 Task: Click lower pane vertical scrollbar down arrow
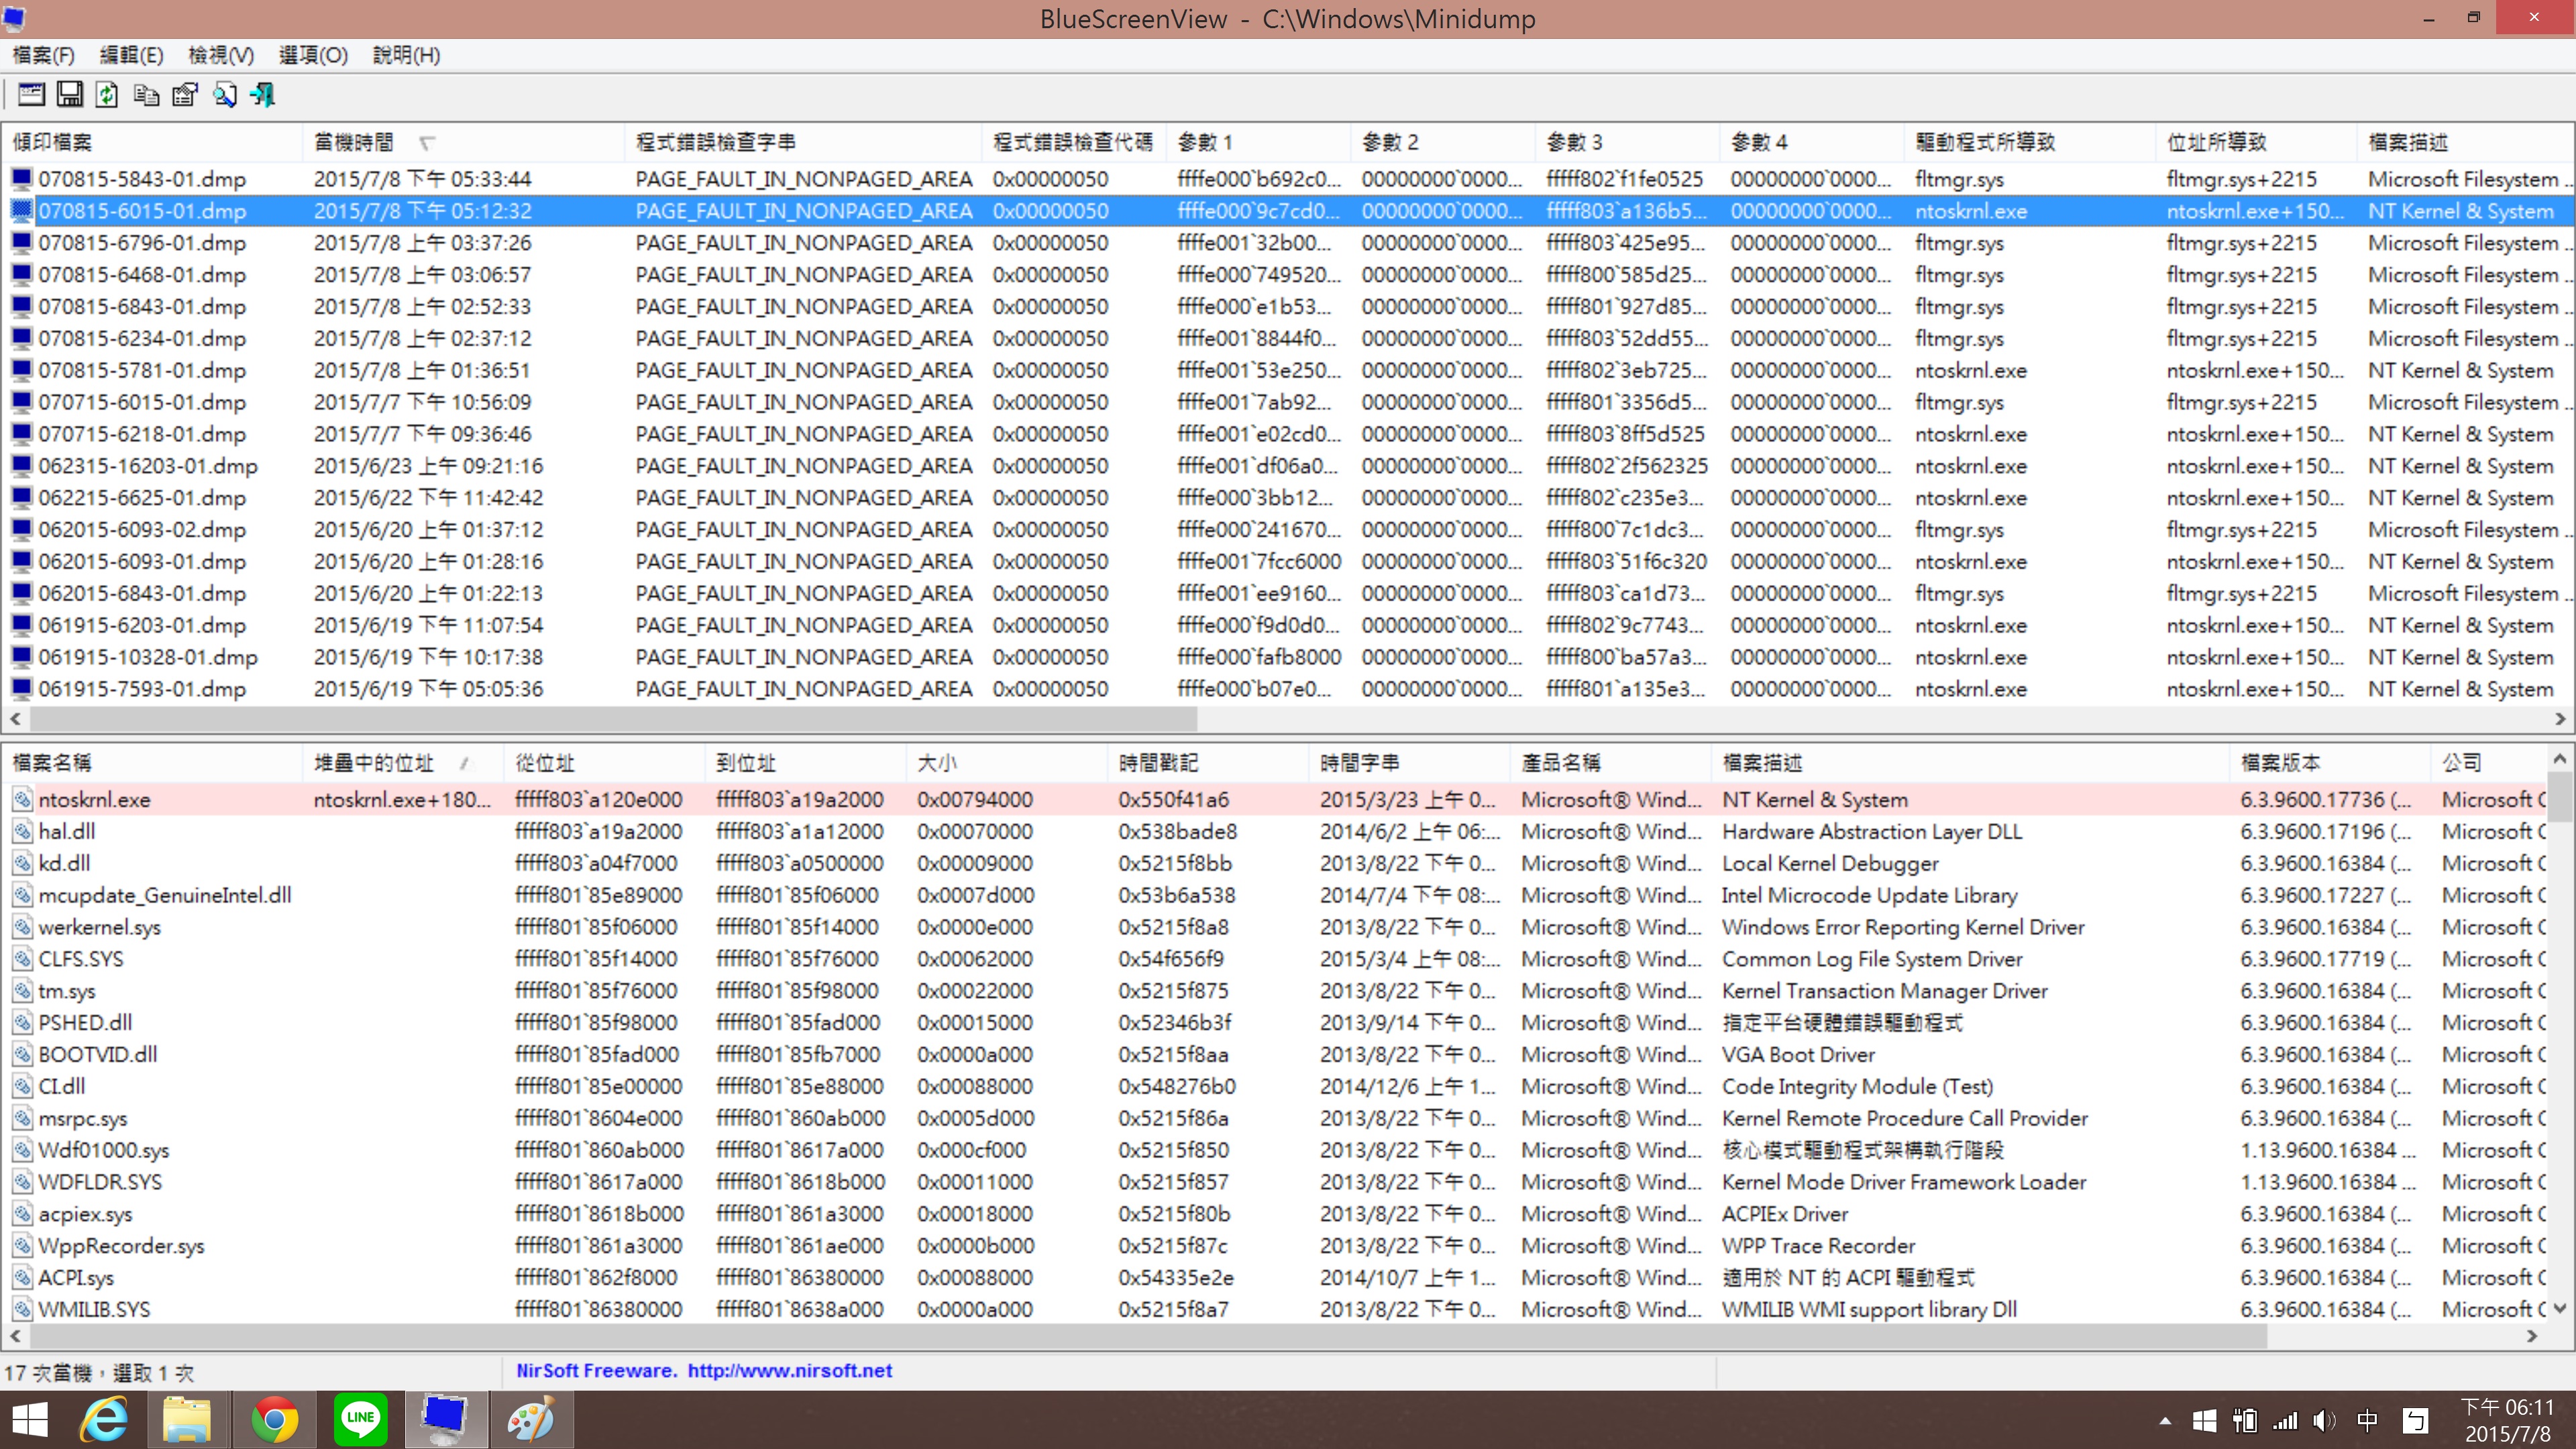click(2560, 1308)
